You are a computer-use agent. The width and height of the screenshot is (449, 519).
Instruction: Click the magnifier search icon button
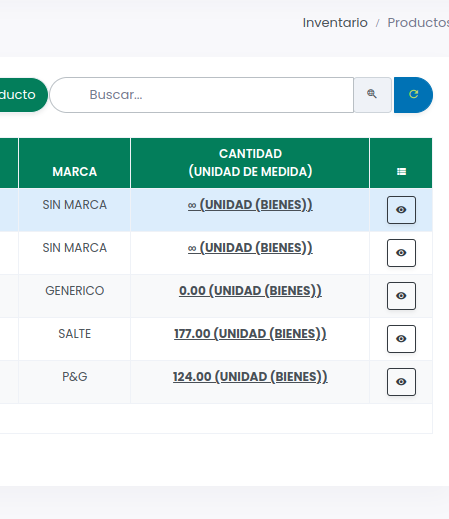click(x=372, y=95)
